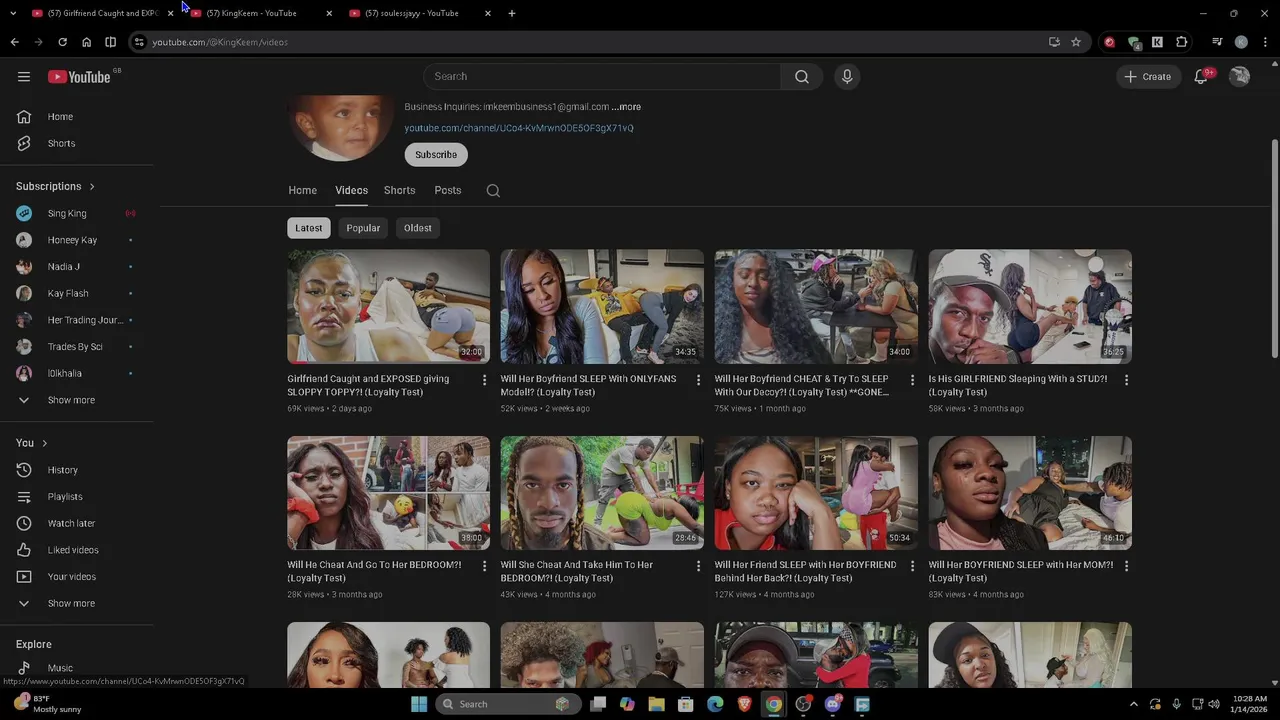Viewport: 1280px width, 720px height.
Task: Open options for Girlfriend Caught and EXPOSED video
Action: [x=484, y=380]
